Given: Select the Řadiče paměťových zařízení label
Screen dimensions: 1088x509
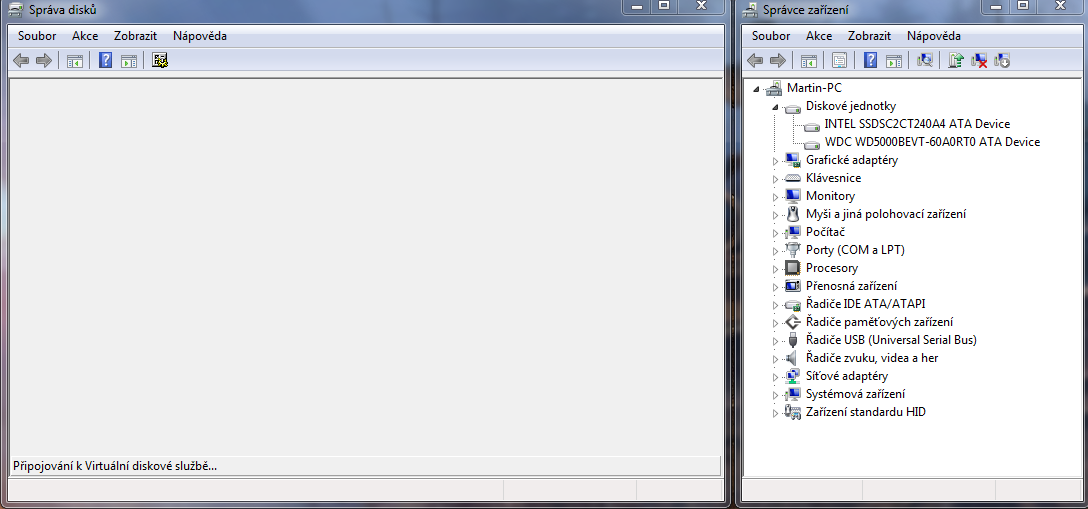Looking at the screenshot, I should 879,322.
